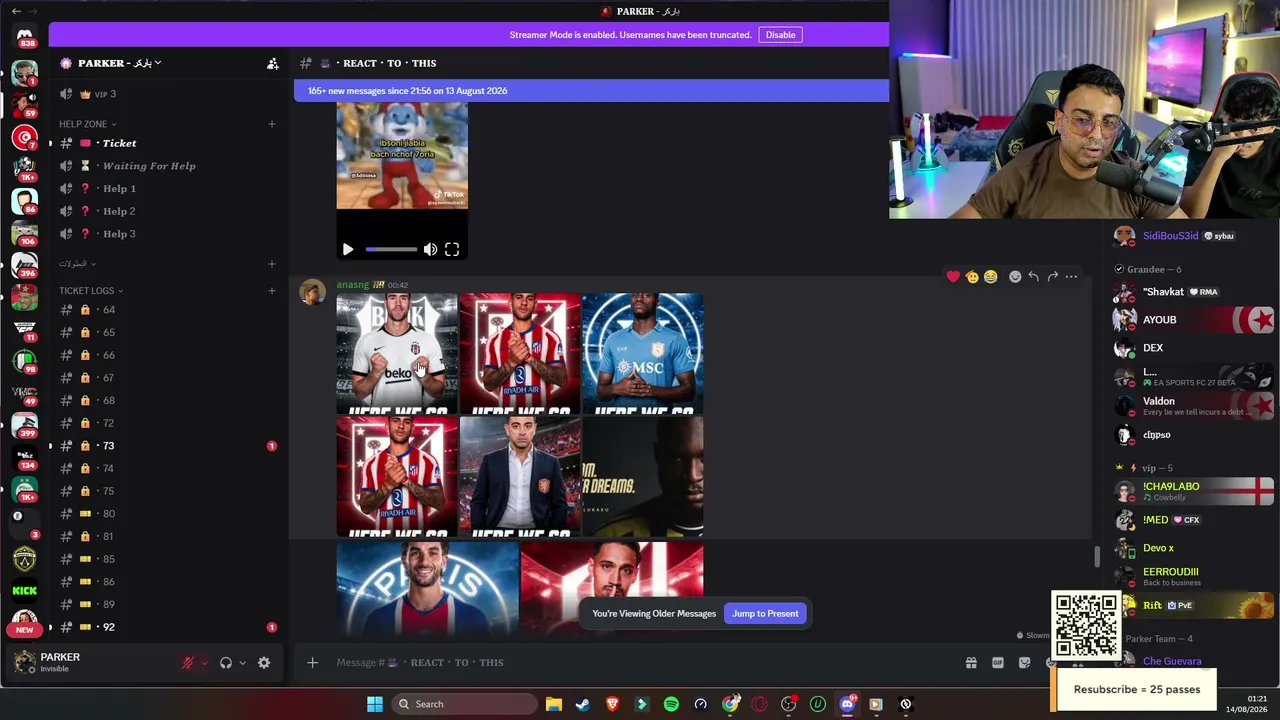Open the Windows Start menu
This screenshot has height=720, width=1280.
pyautogui.click(x=375, y=704)
